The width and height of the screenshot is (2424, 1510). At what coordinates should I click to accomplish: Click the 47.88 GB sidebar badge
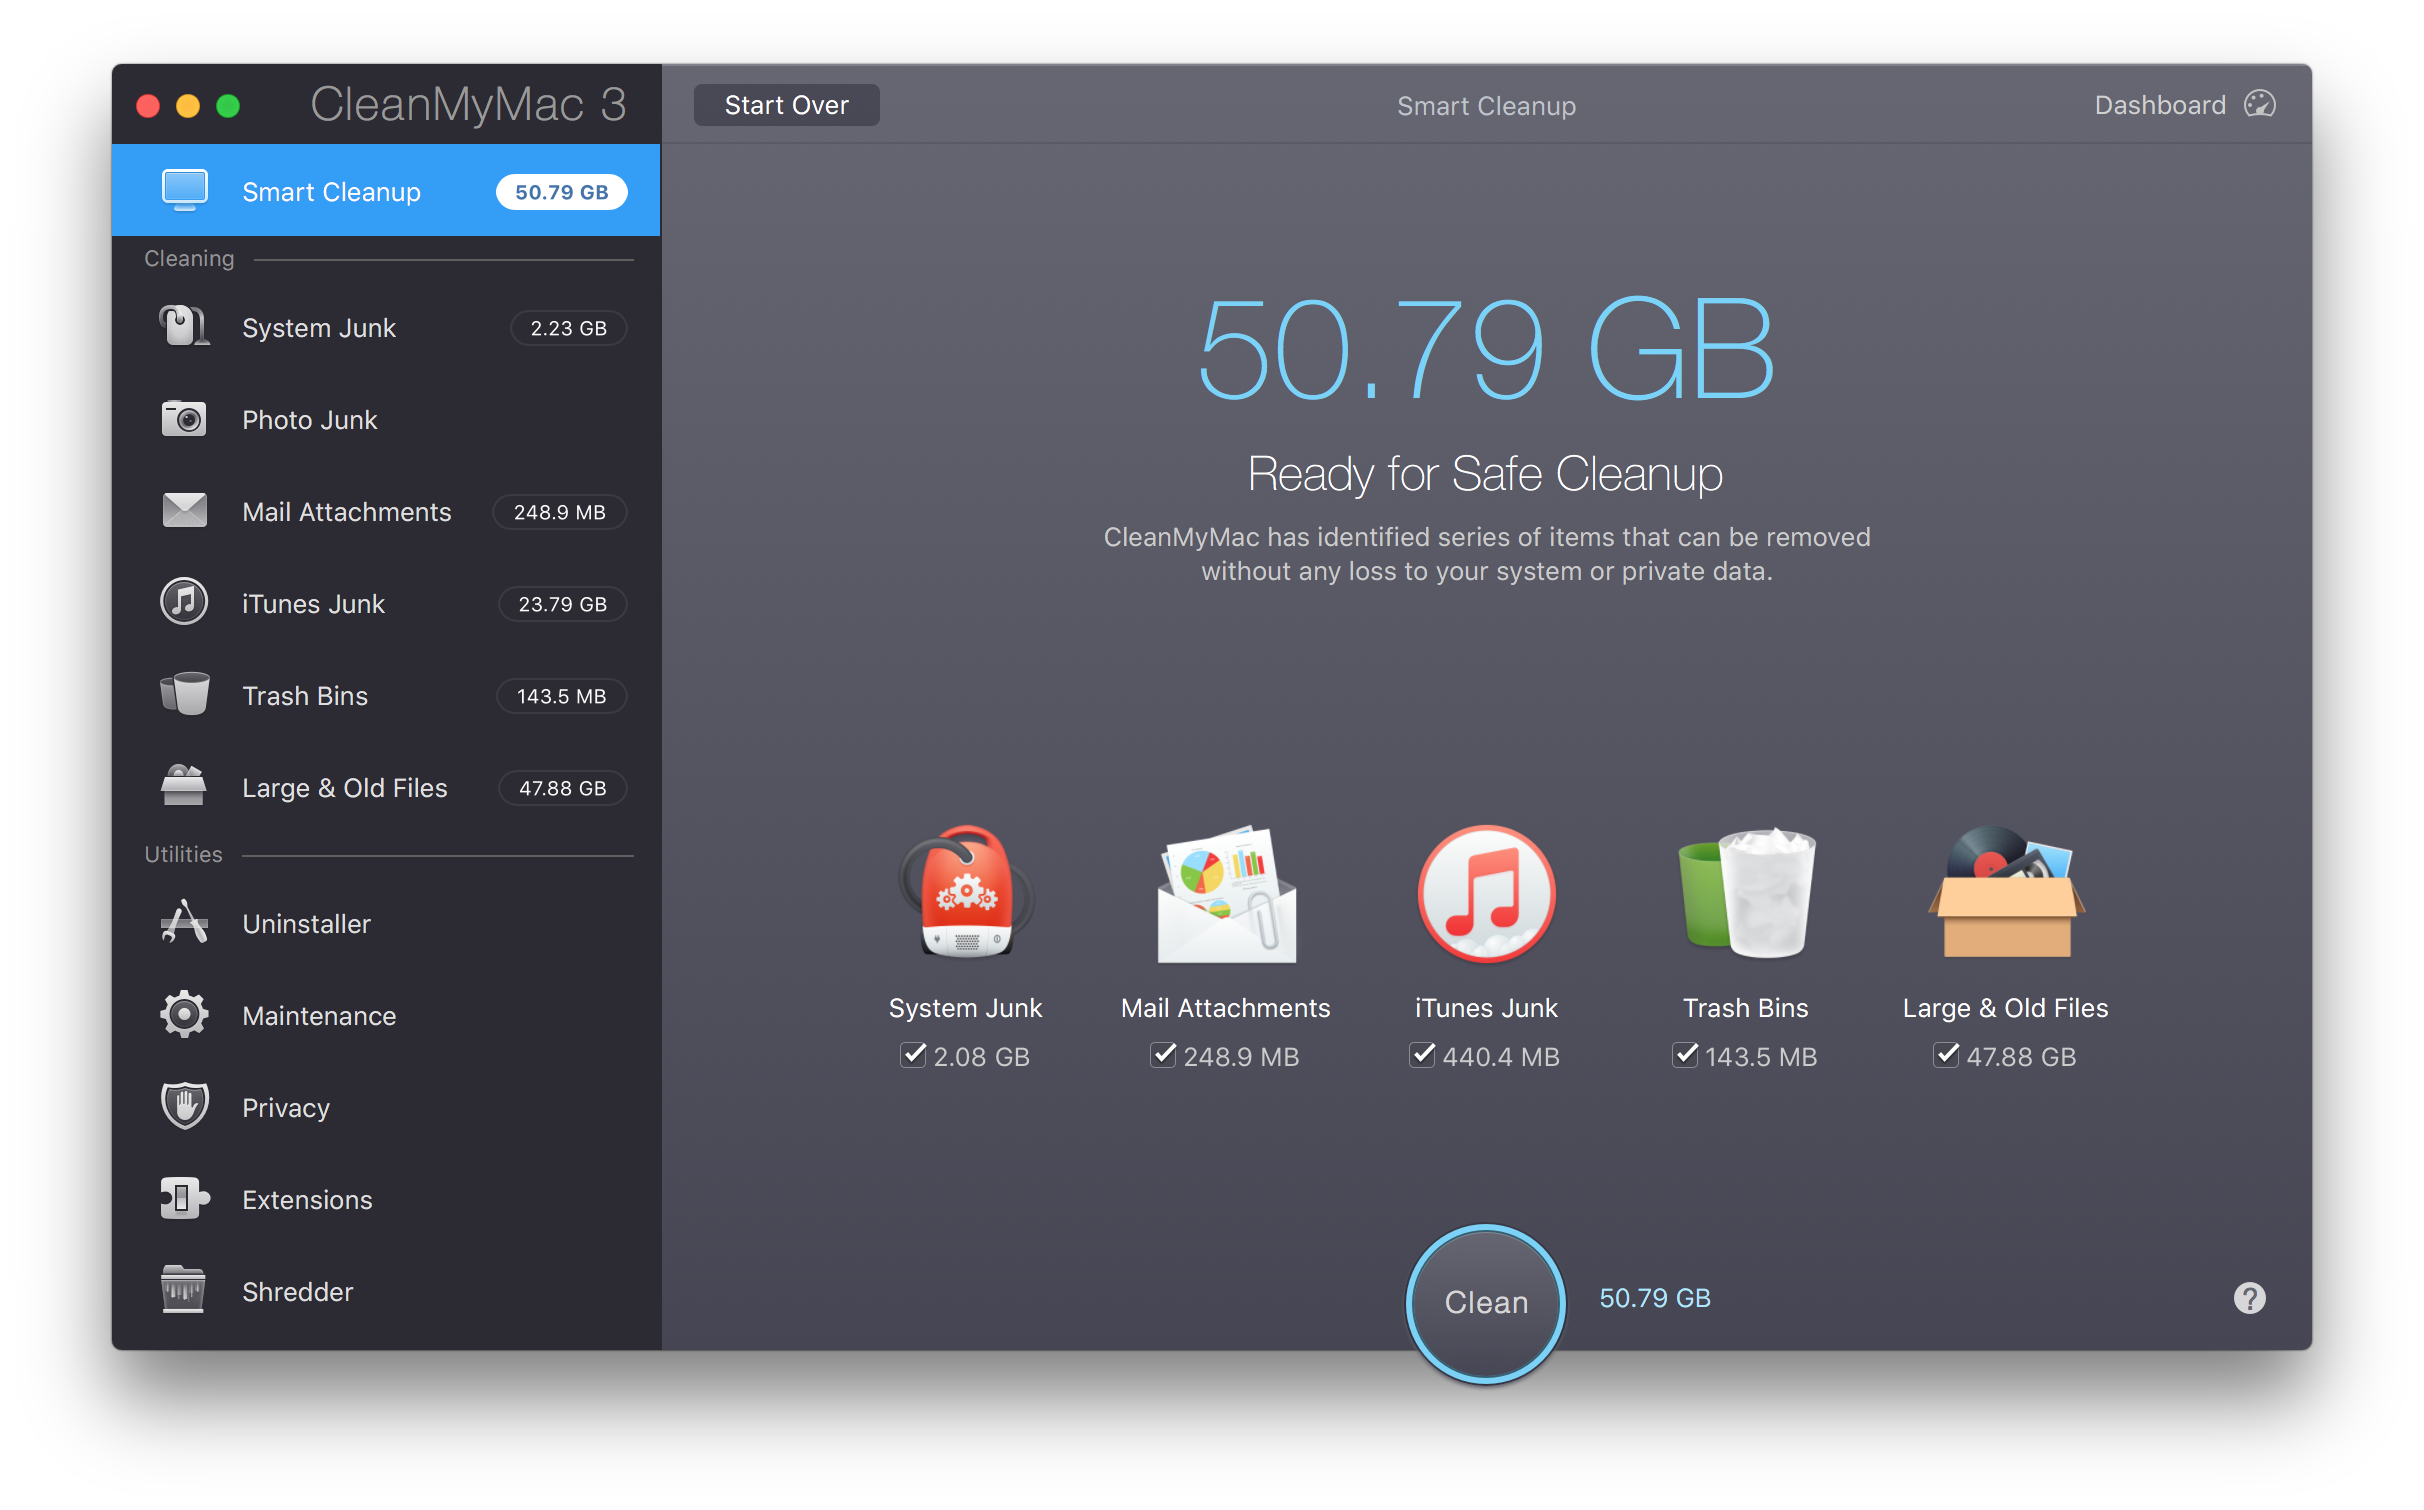pyautogui.click(x=562, y=787)
